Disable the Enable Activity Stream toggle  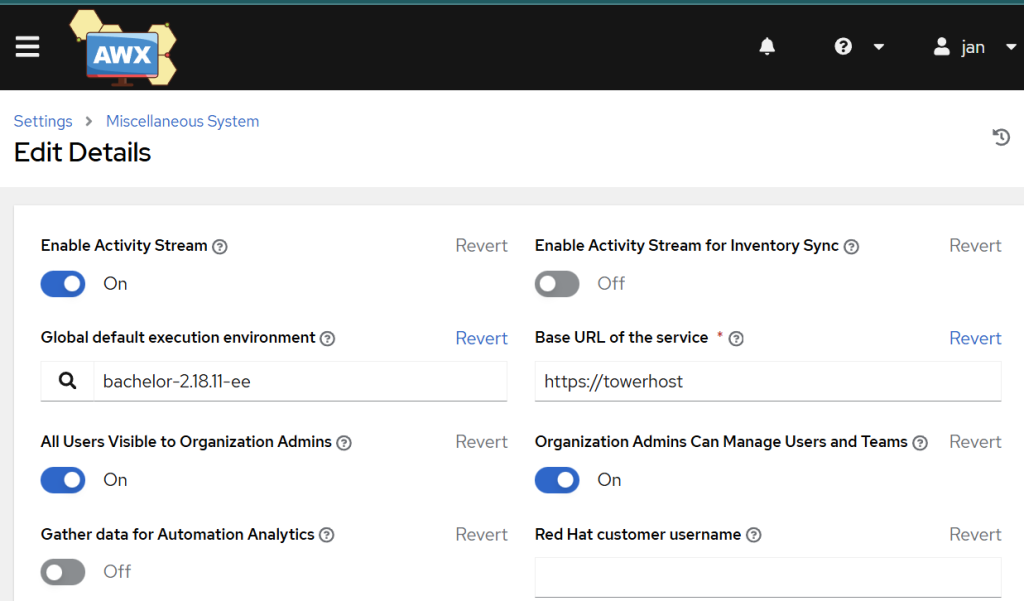pyautogui.click(x=62, y=284)
